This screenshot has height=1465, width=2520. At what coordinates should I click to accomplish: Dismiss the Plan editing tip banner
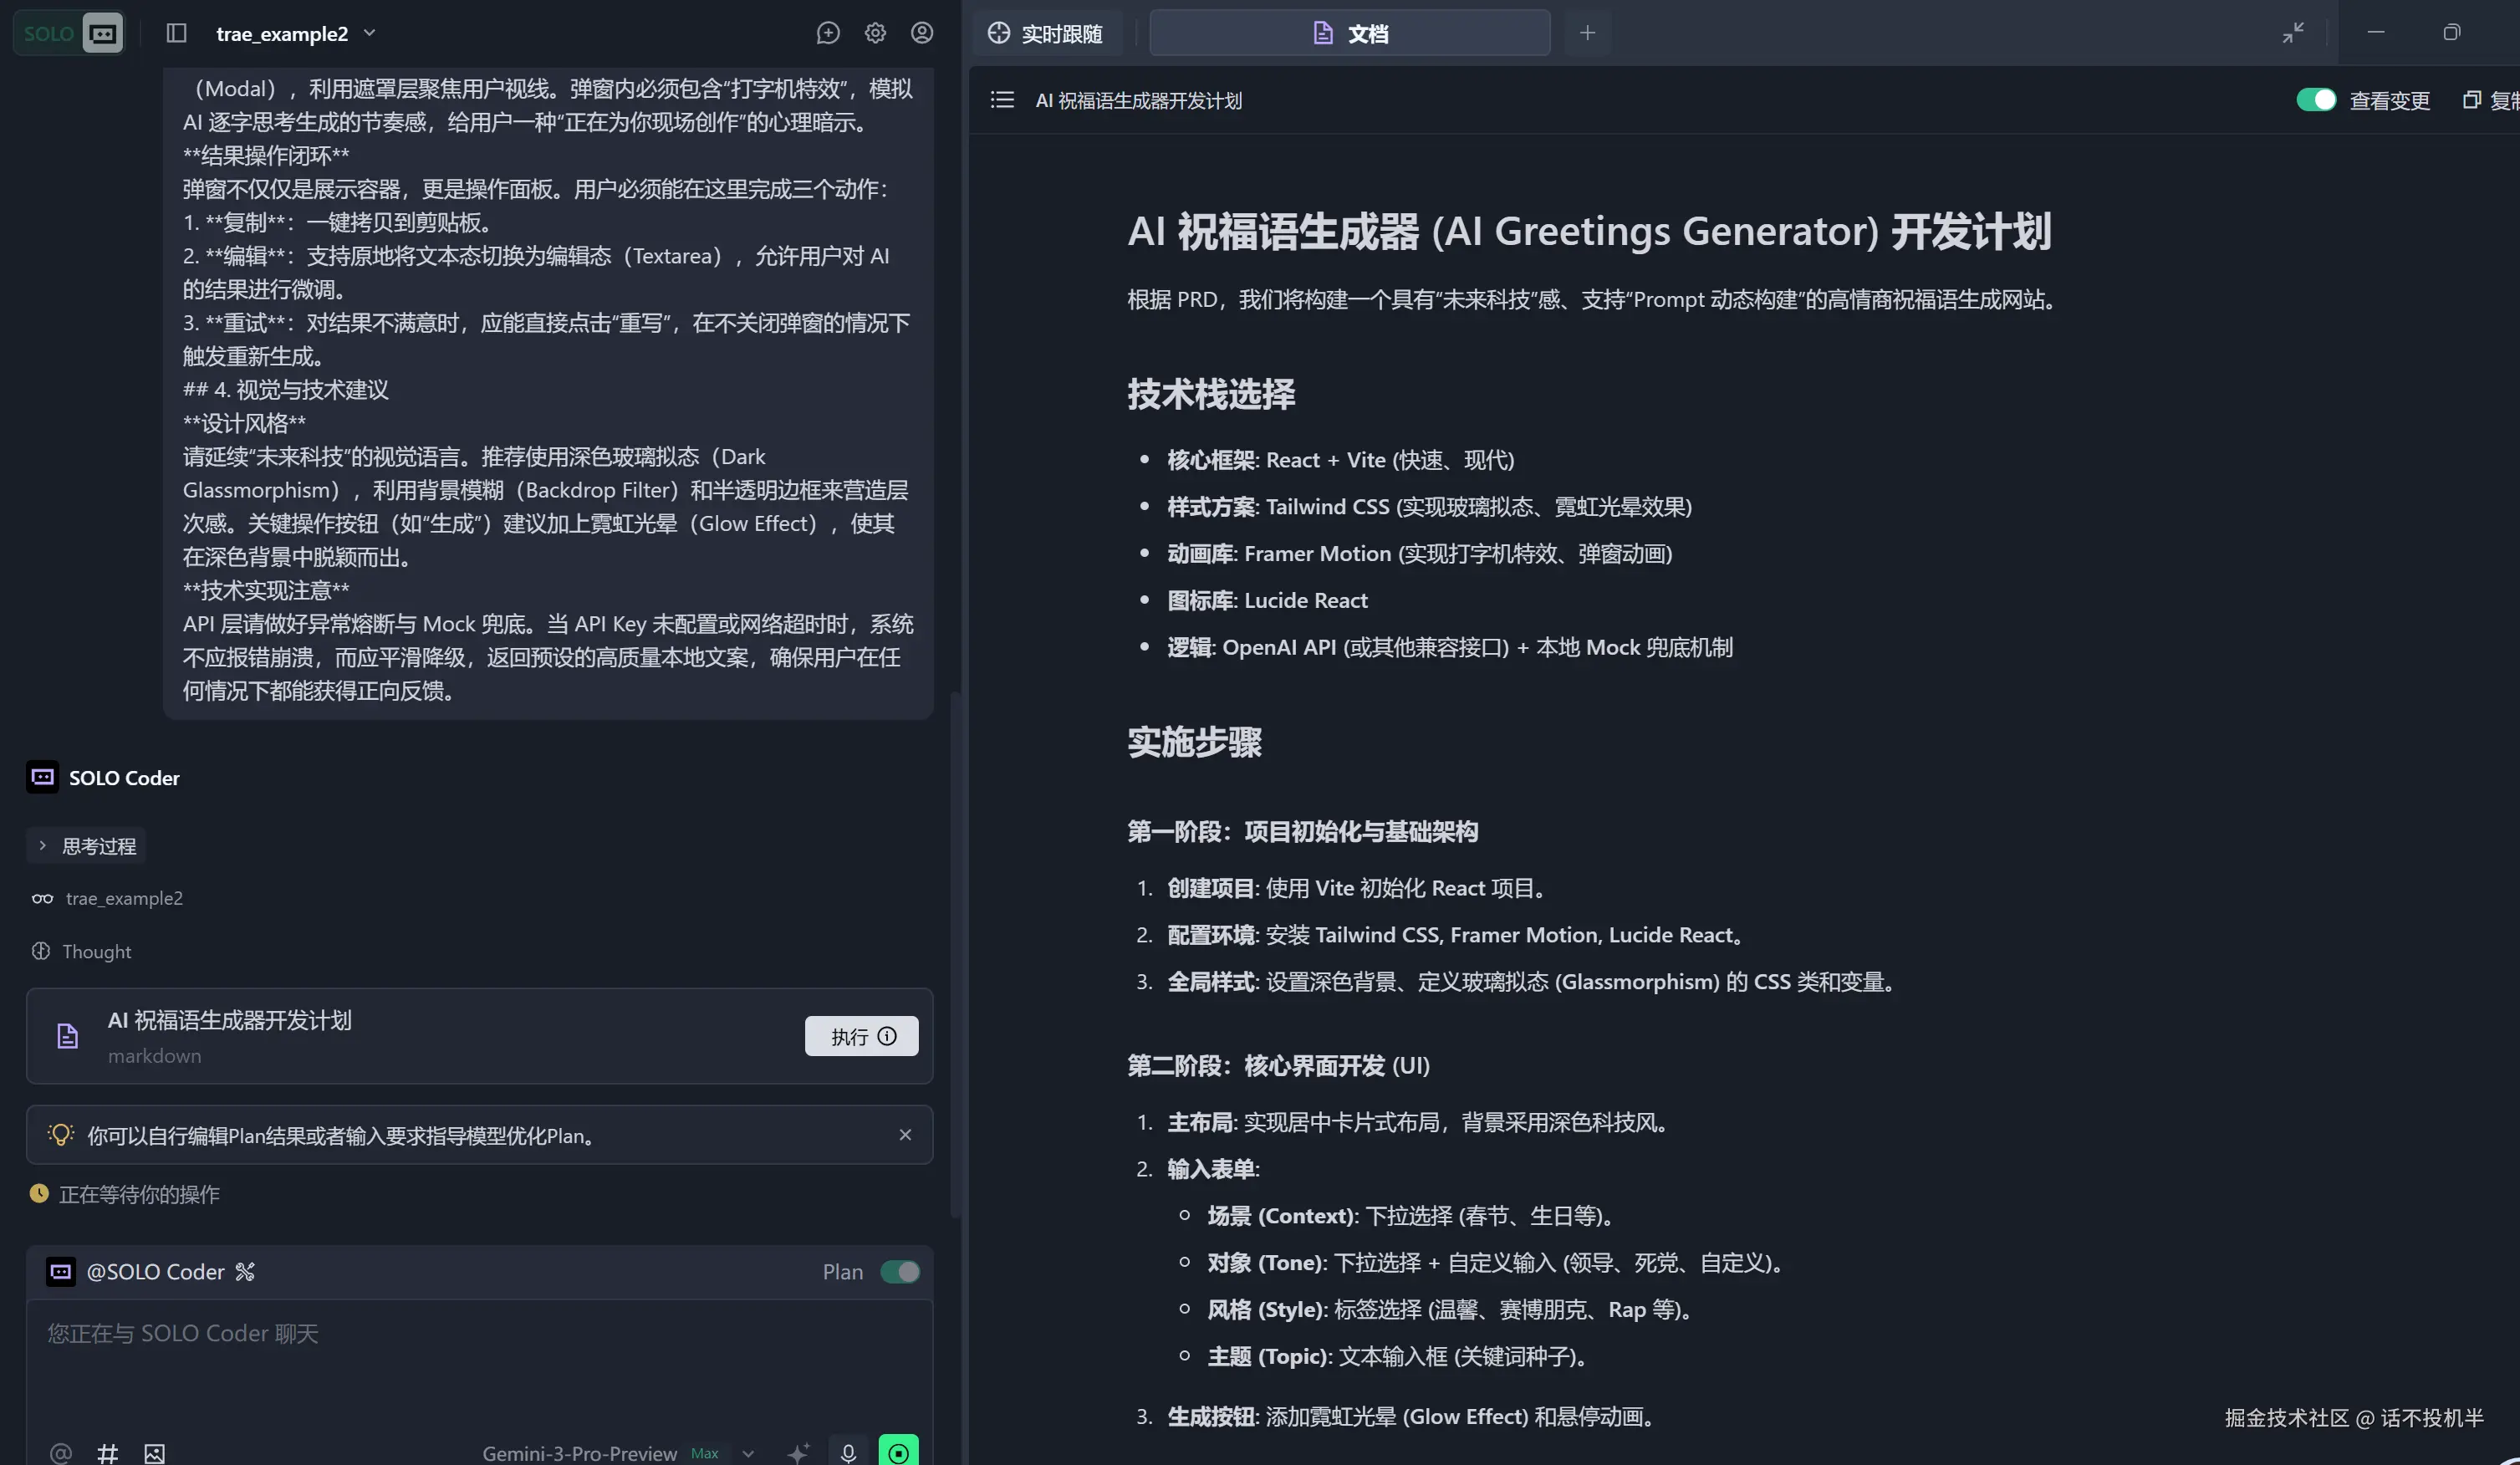click(x=904, y=1134)
